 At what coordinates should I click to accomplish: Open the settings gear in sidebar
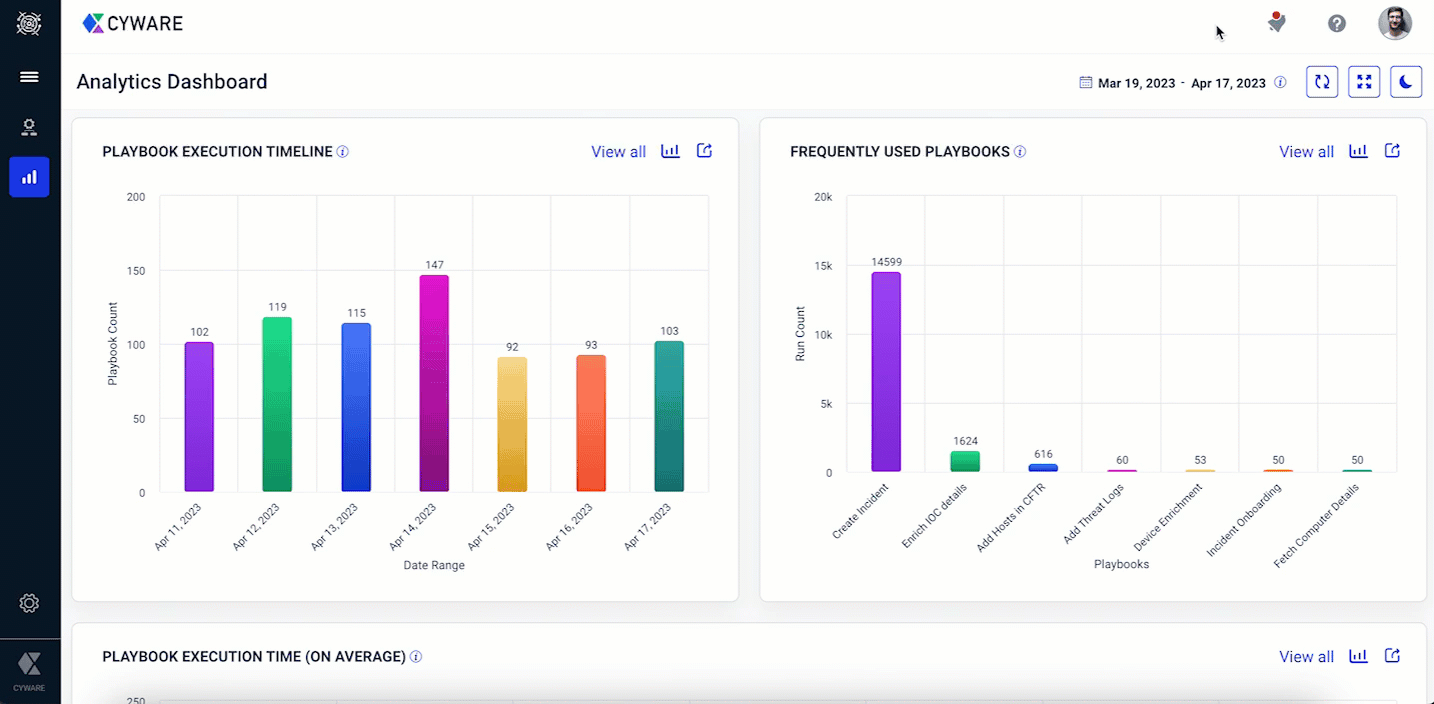(x=29, y=603)
